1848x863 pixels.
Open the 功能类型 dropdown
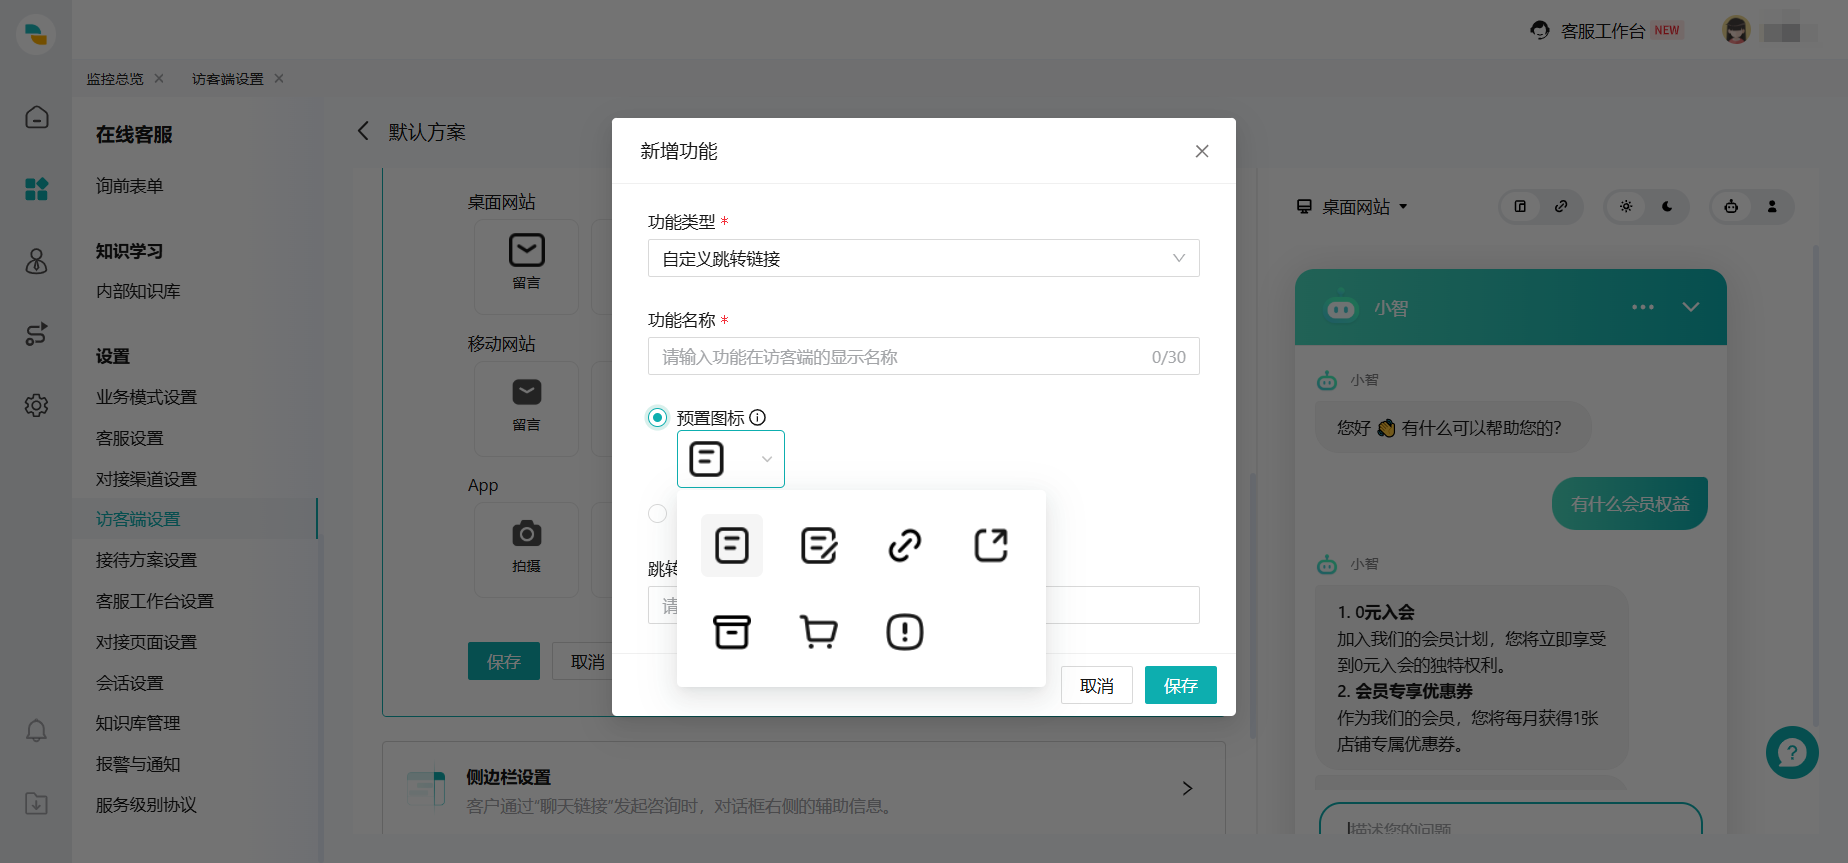tap(923, 258)
